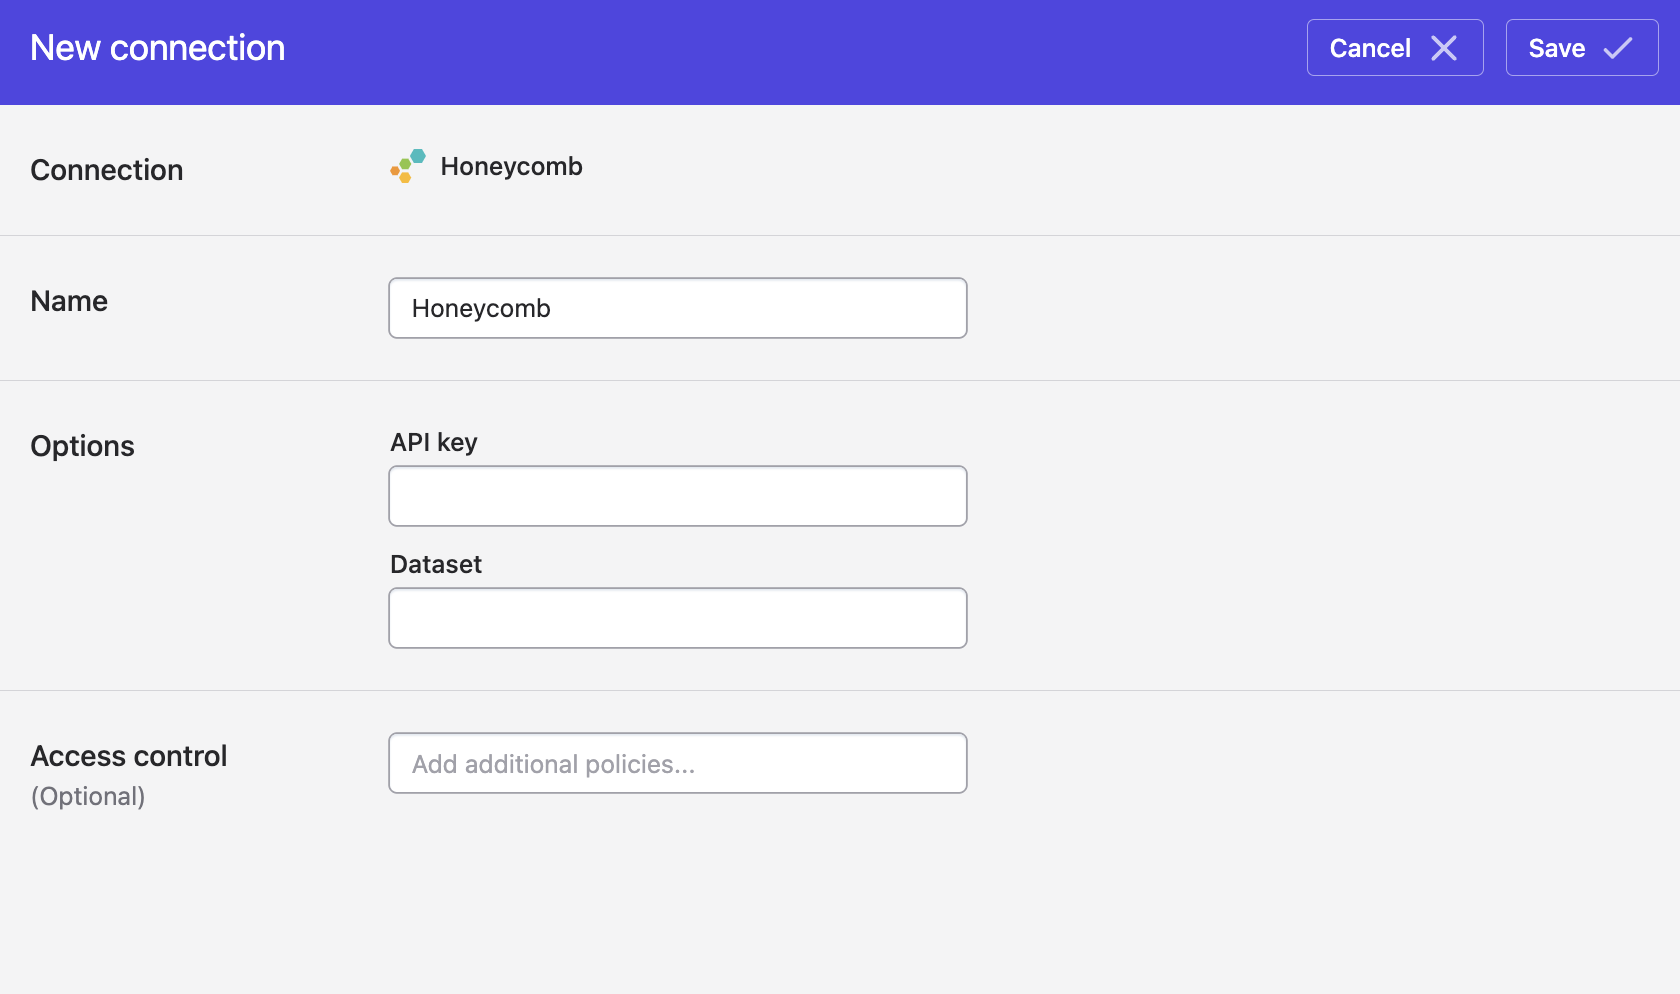The width and height of the screenshot is (1680, 994).
Task: Click into the API key field
Action: (x=678, y=496)
